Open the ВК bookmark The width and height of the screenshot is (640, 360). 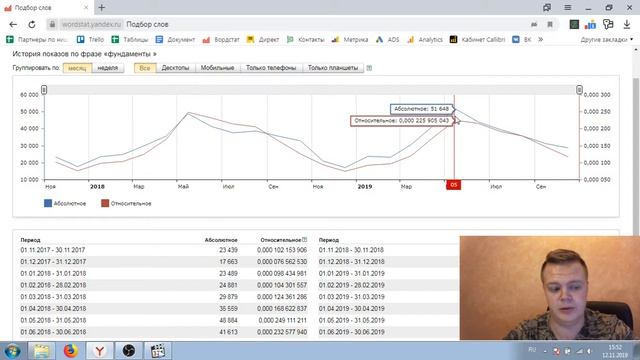pos(522,40)
